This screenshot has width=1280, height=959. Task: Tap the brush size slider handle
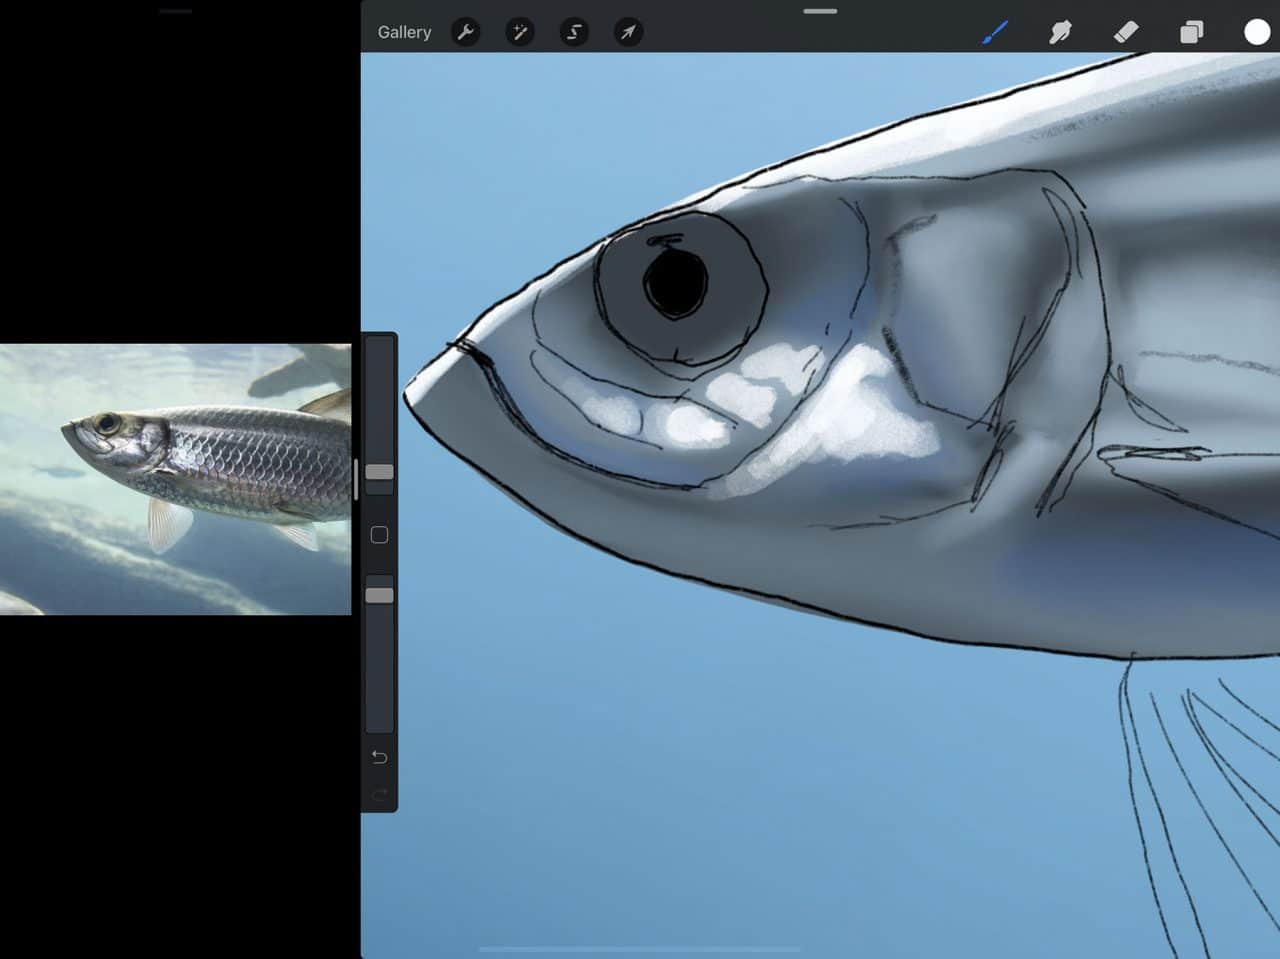[379, 471]
